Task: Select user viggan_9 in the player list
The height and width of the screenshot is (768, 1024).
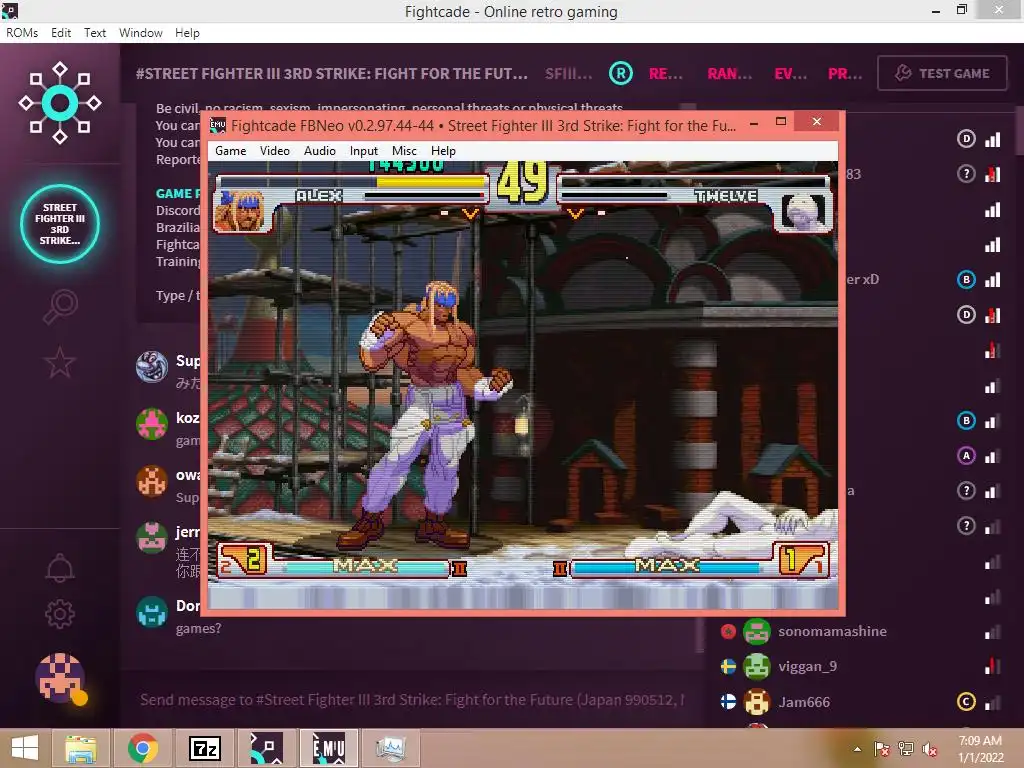Action: pyautogui.click(x=807, y=667)
